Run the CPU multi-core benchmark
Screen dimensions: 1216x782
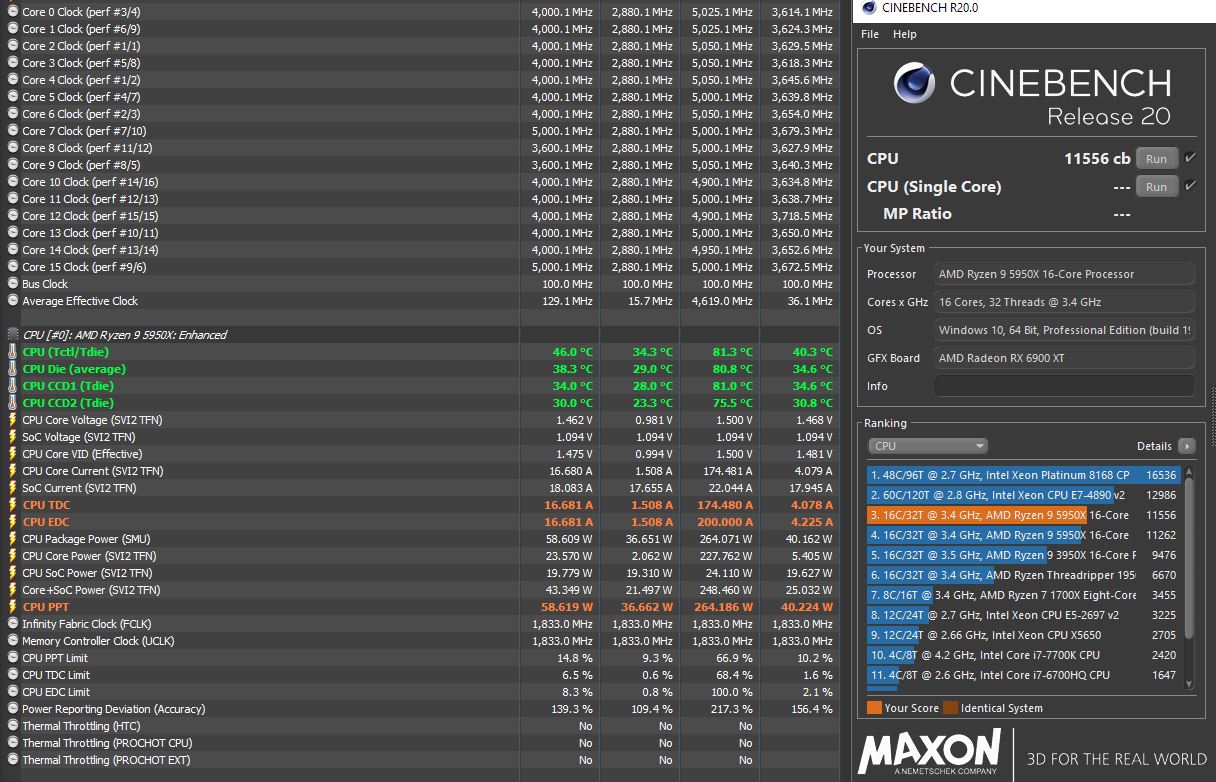point(1156,159)
